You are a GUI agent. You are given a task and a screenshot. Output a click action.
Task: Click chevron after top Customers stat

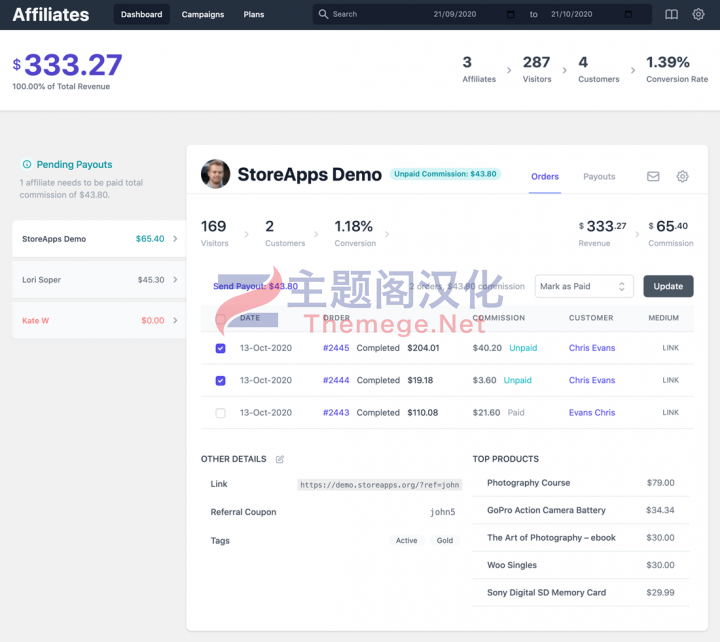click(633, 70)
